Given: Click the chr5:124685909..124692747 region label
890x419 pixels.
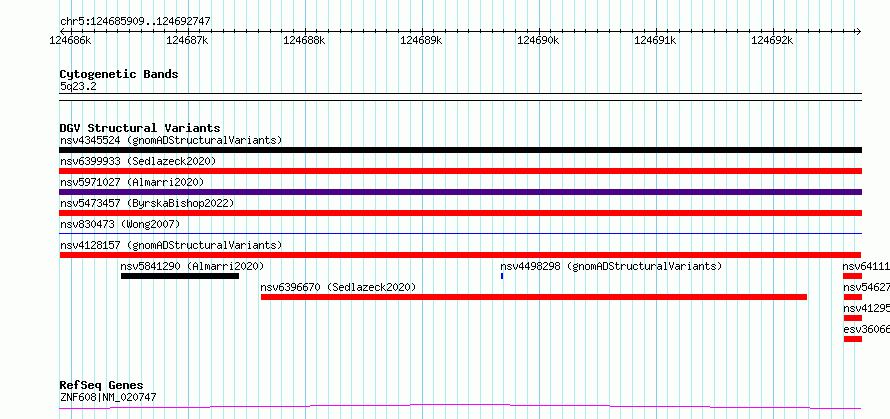Looking at the screenshot, I should point(135,21).
